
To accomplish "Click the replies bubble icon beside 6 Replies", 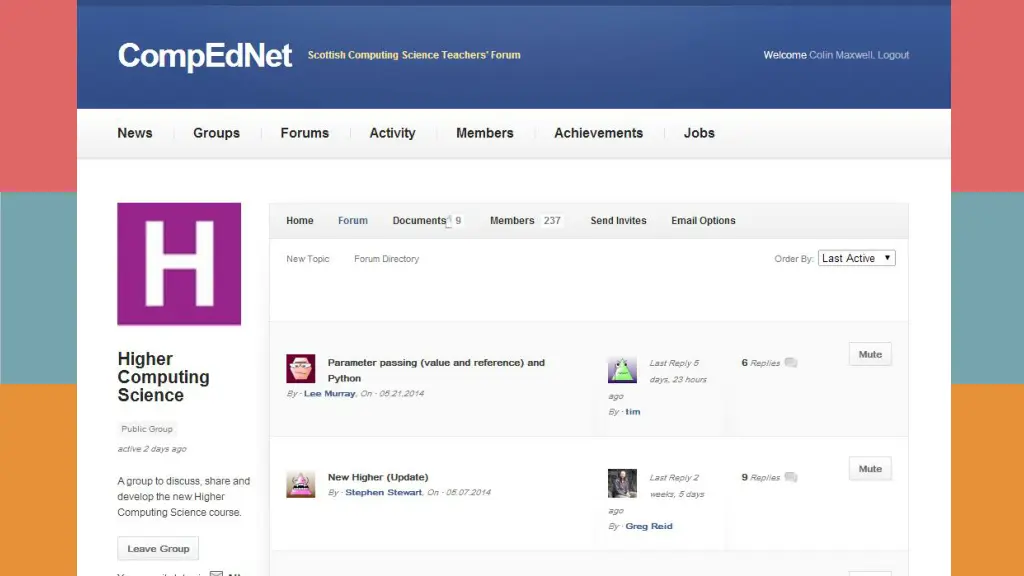I will pos(791,362).
